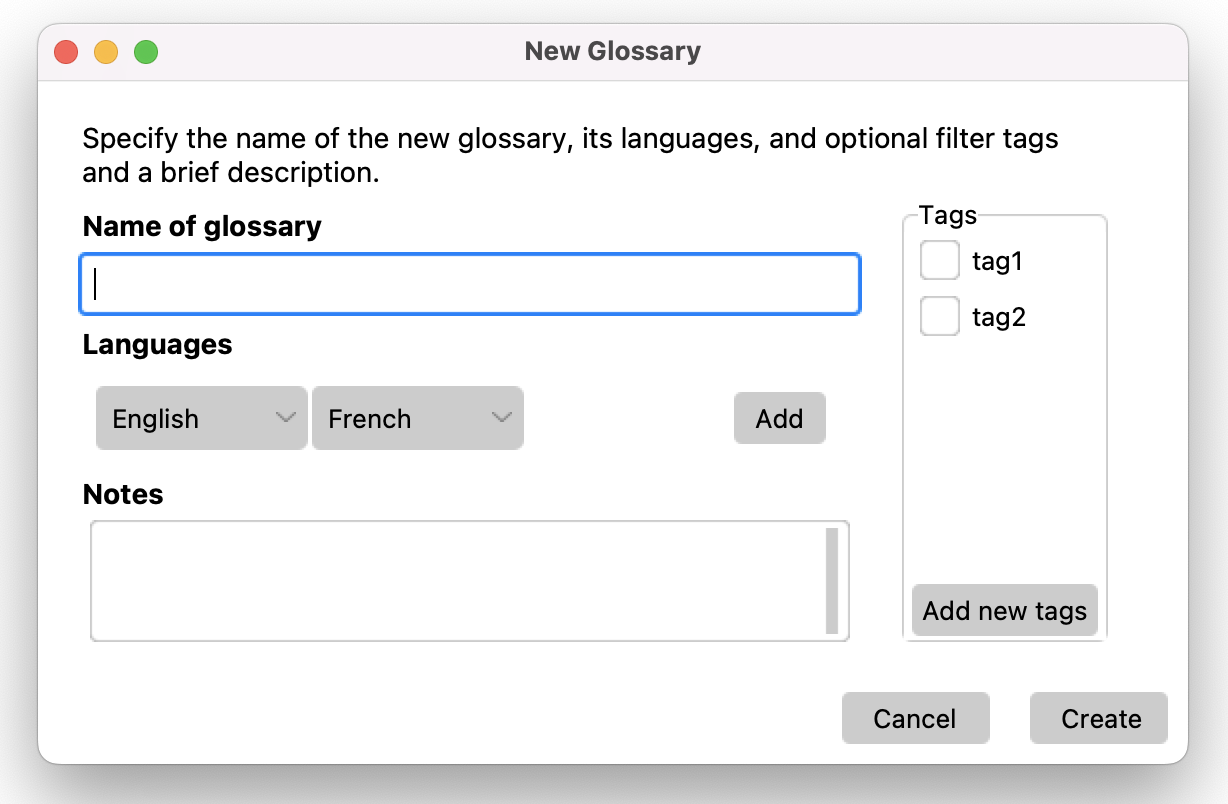The height and width of the screenshot is (804, 1228).
Task: Enable the tag2 checkbox
Action: point(939,317)
